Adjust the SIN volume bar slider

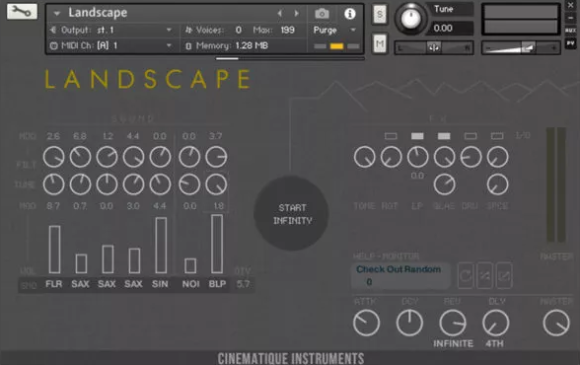click(x=161, y=246)
